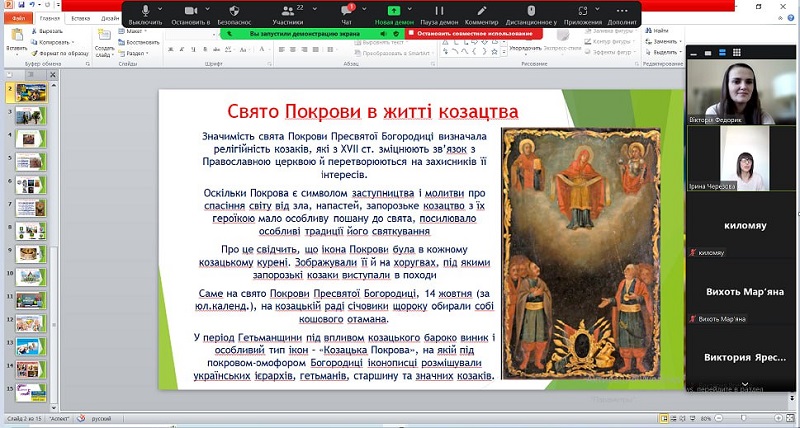
Task: Start Новая демонстрация green share icon
Action: [x=394, y=14]
